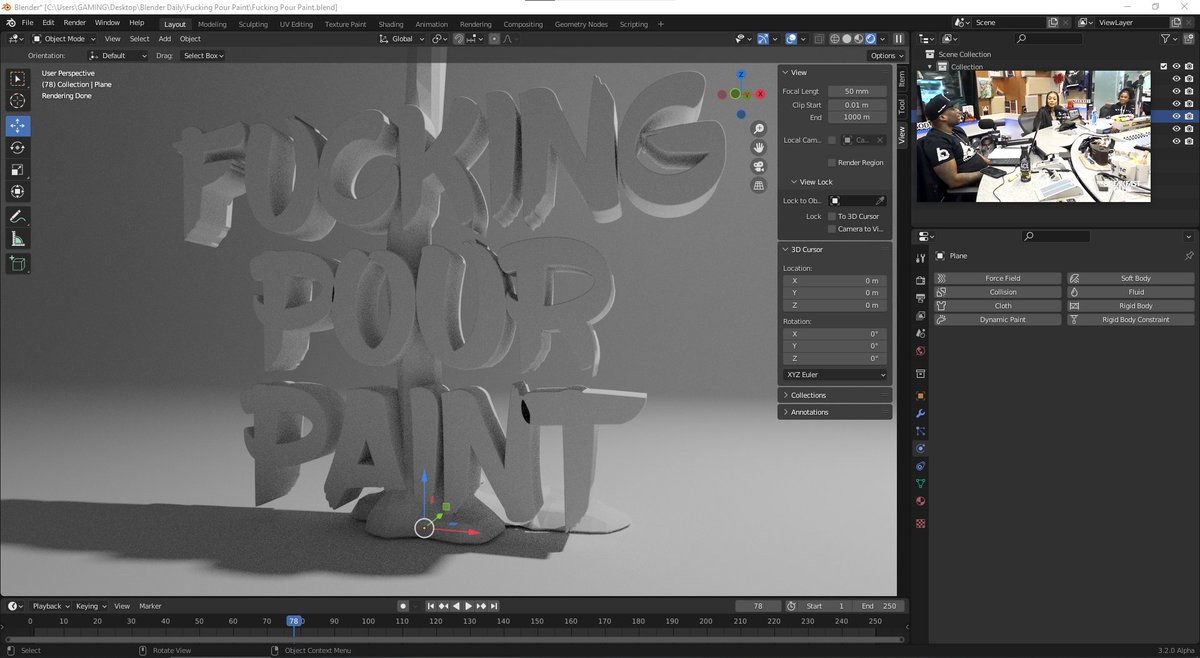This screenshot has height=658, width=1200.
Task: Open the Object Data properties tab (green triangle)
Action: coord(921,484)
